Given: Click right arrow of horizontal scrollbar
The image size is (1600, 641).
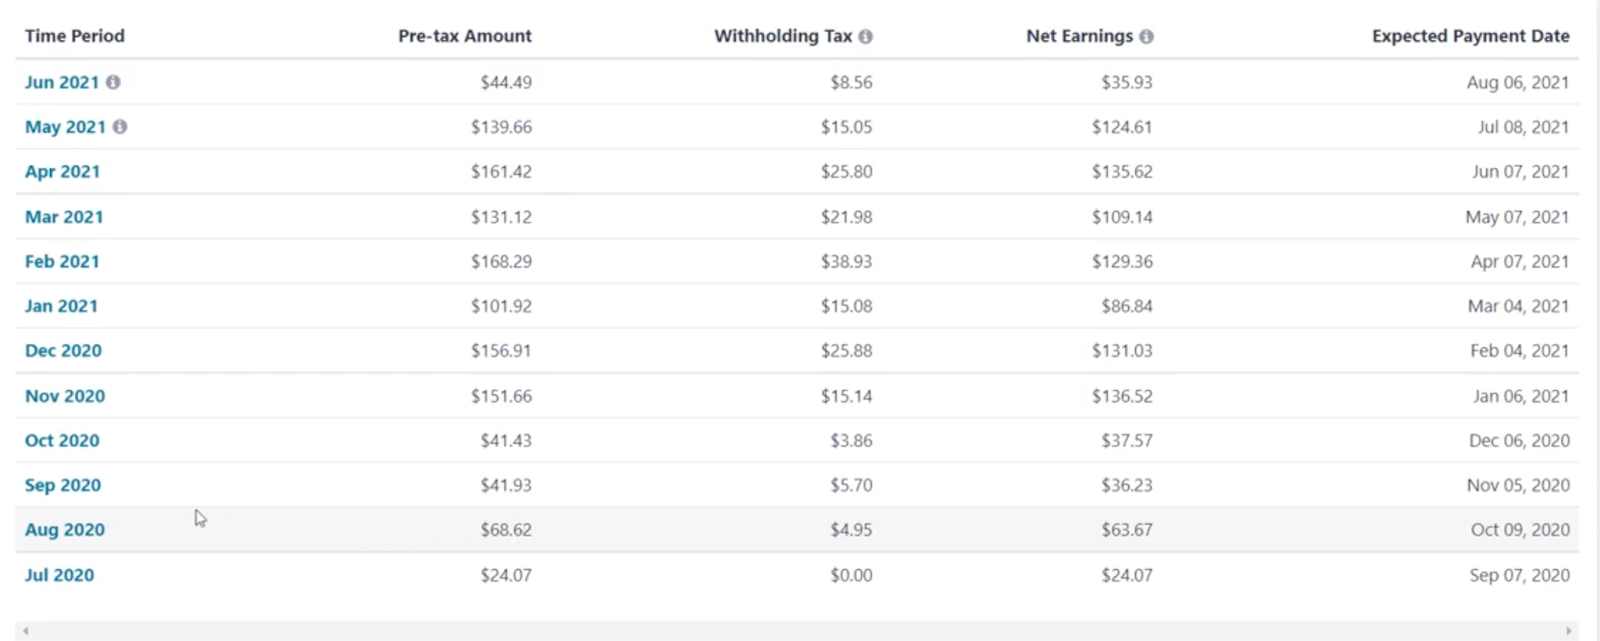Looking at the screenshot, I should [x=1568, y=631].
